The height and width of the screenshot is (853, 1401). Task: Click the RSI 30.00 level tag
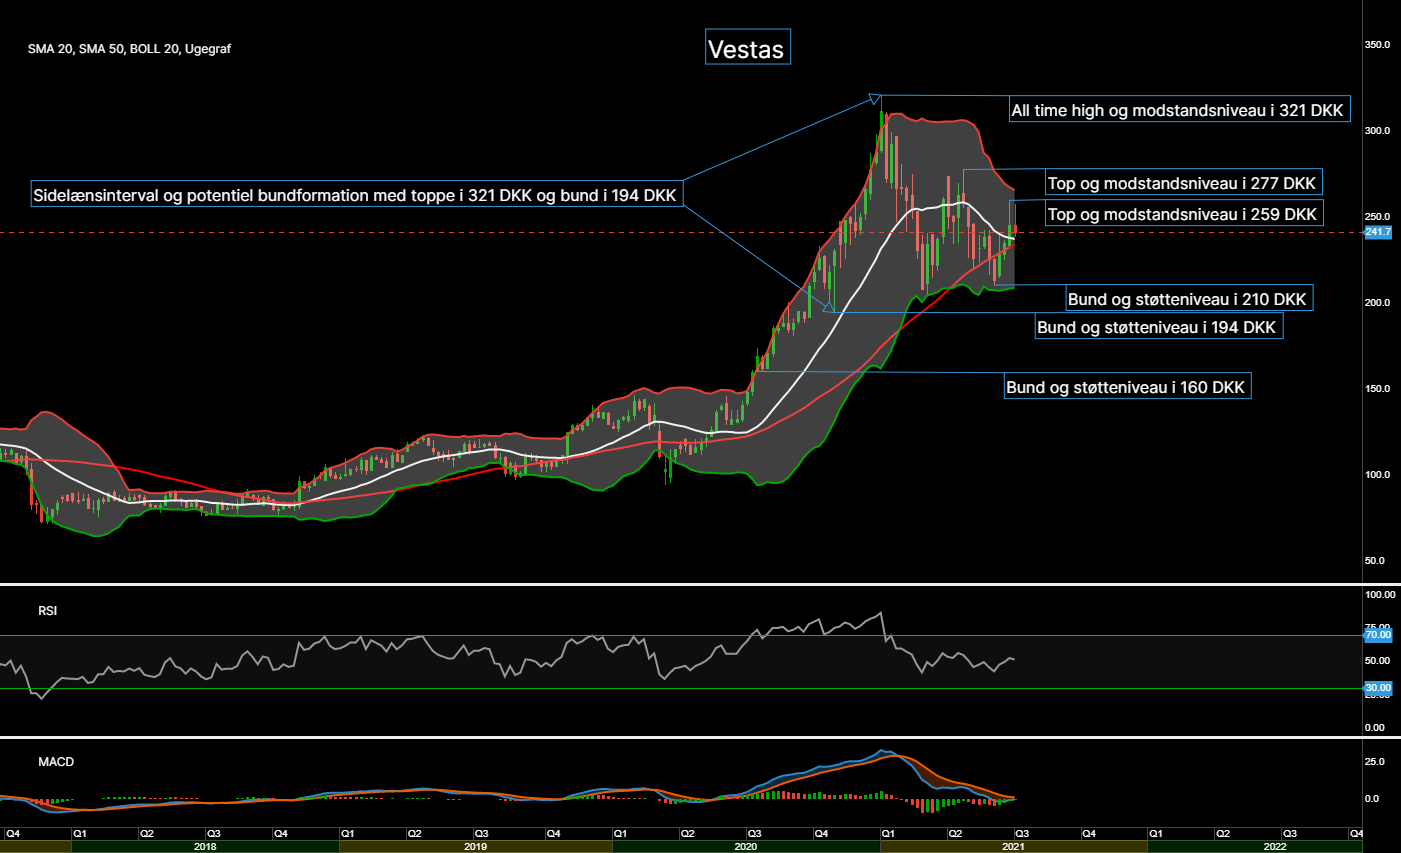pos(1378,688)
